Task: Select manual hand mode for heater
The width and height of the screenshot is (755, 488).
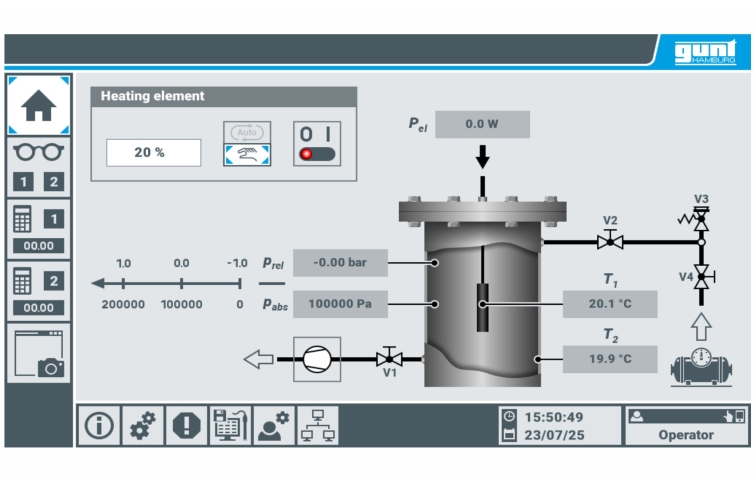Action: point(245,154)
